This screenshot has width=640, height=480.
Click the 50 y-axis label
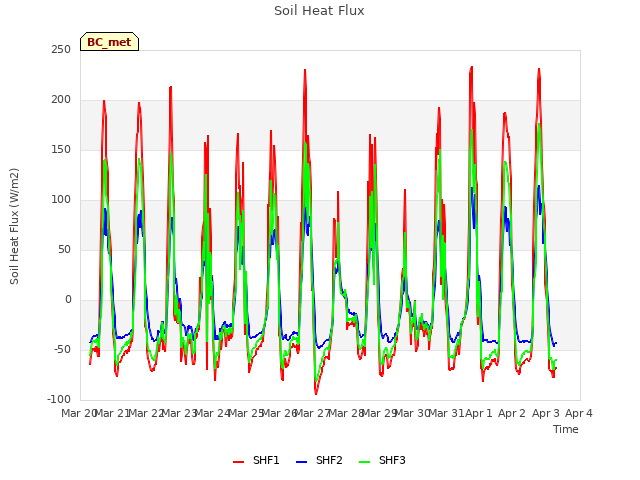[64, 249]
